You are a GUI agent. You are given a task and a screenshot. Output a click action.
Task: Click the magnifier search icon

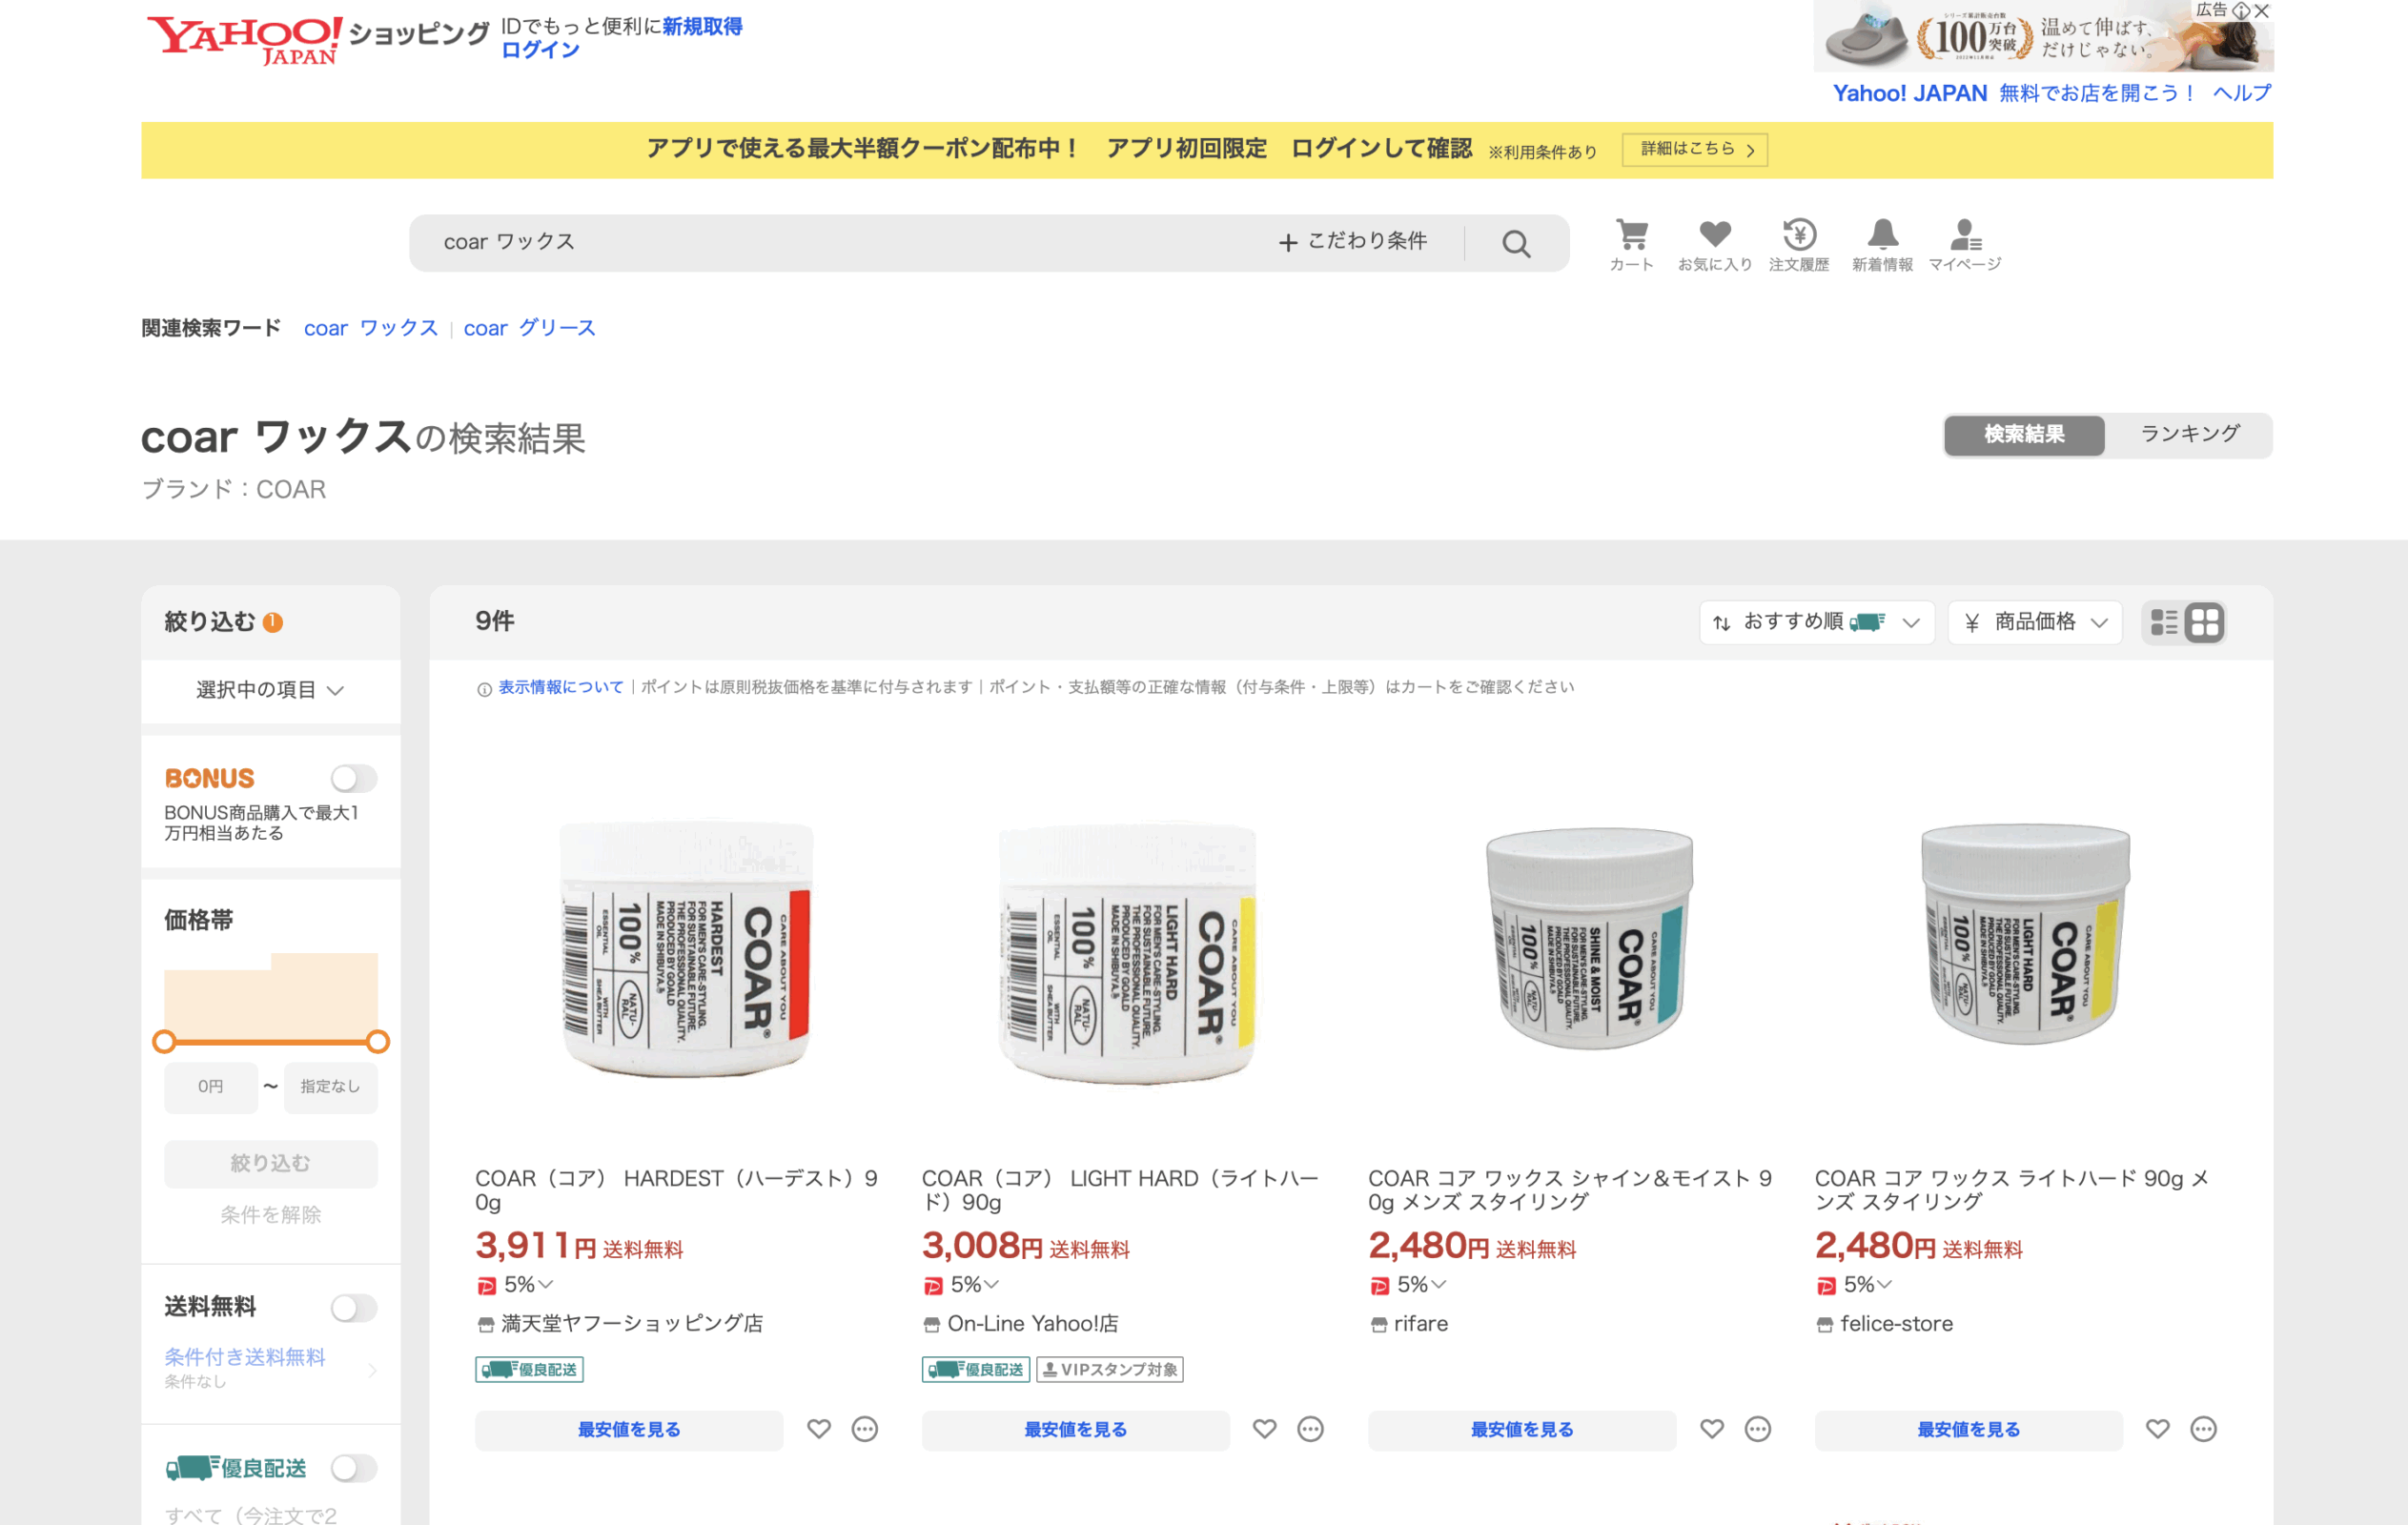coord(1516,244)
